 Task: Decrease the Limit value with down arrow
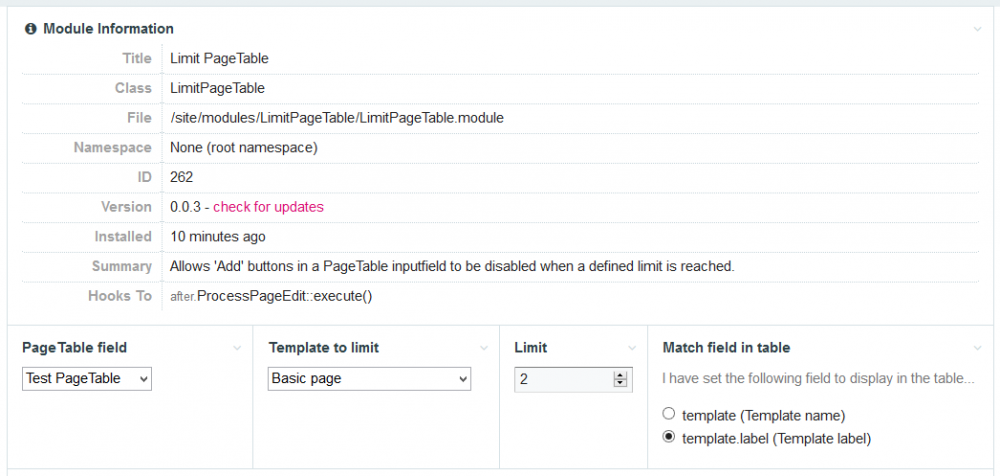[x=620, y=384]
